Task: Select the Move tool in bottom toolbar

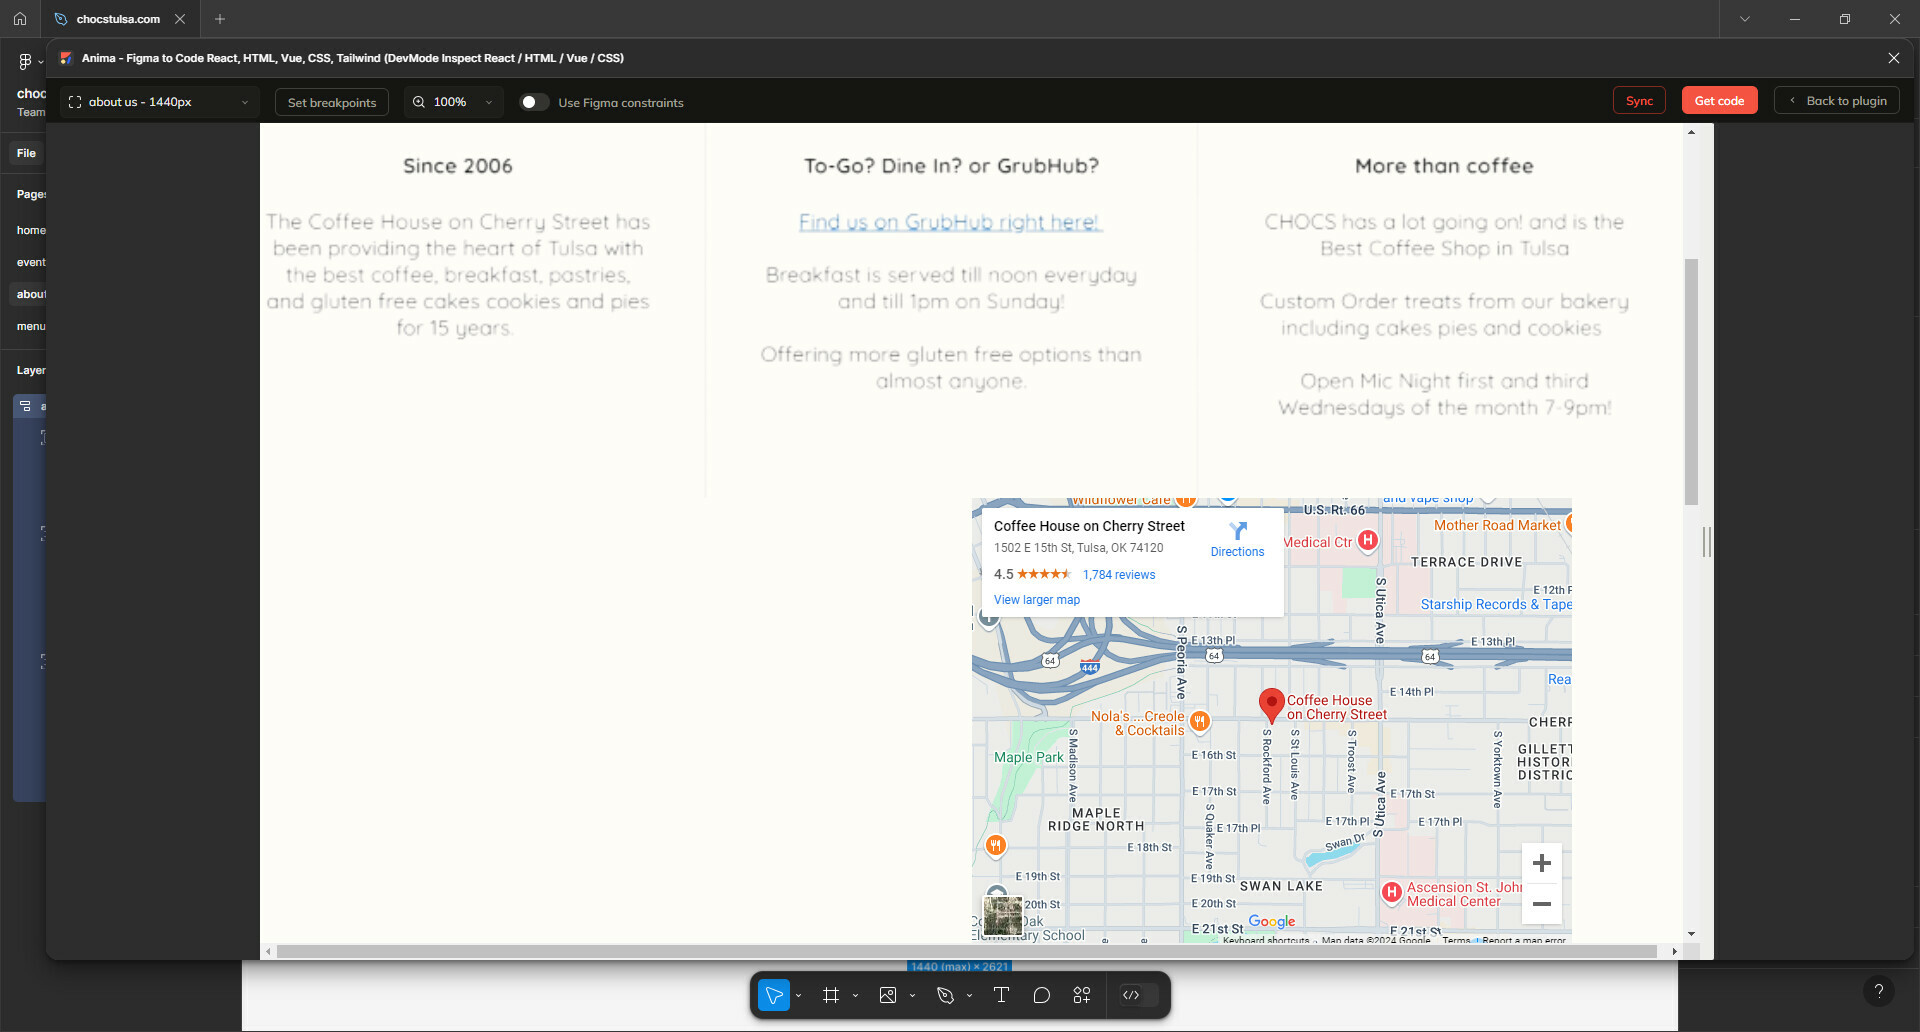Action: pyautogui.click(x=774, y=995)
